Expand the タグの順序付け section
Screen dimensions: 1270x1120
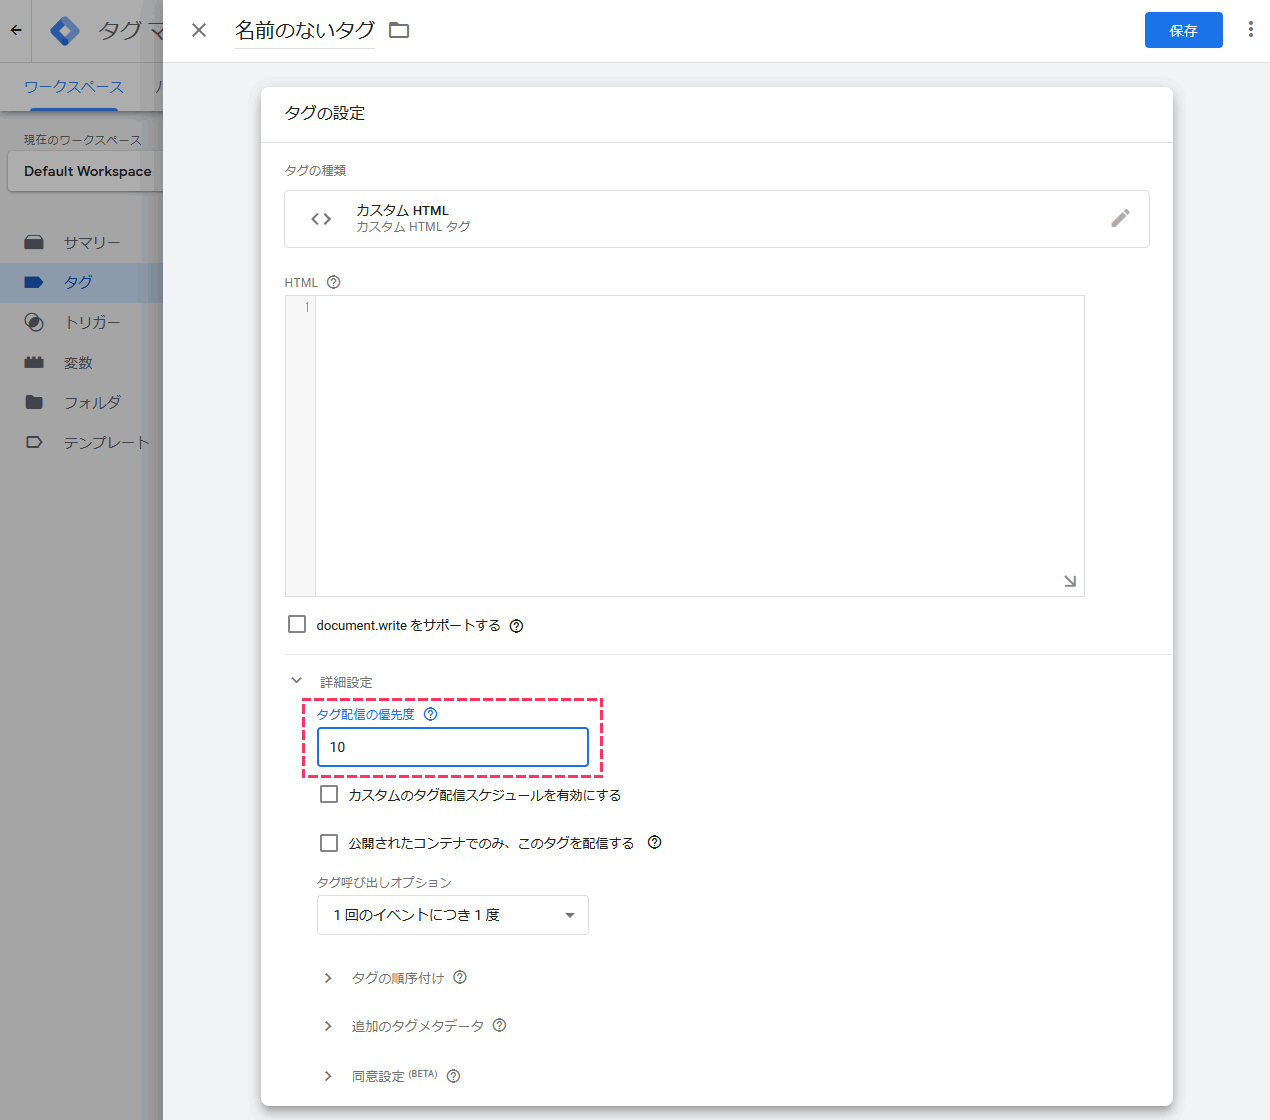click(x=328, y=978)
